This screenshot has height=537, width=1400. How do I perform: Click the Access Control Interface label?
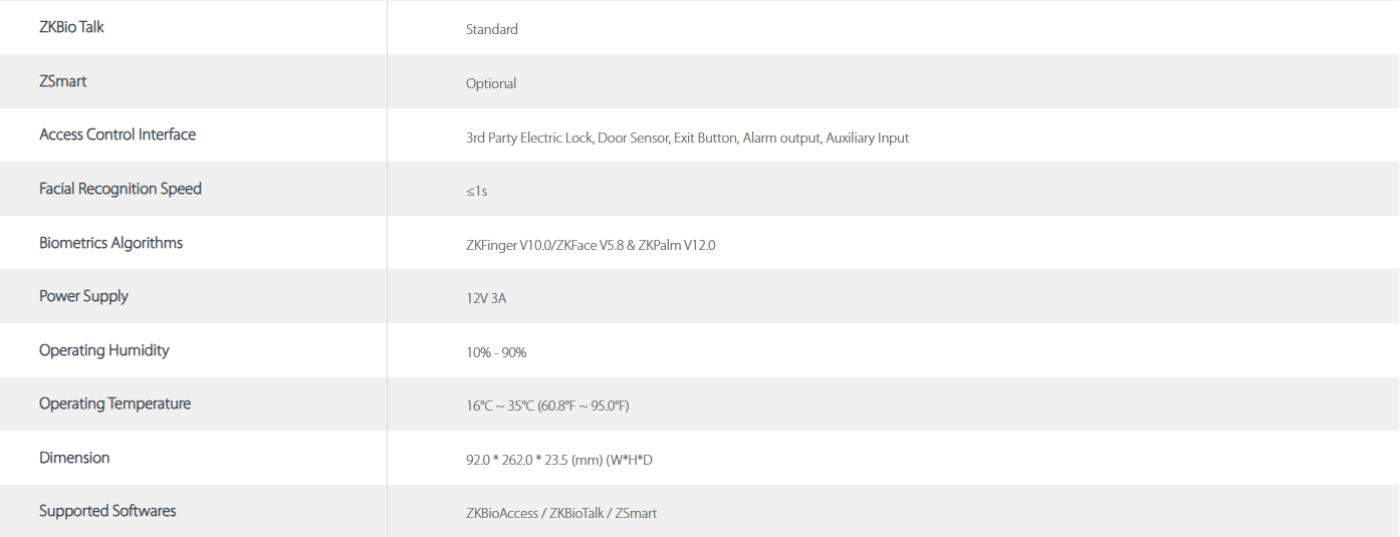(117, 136)
